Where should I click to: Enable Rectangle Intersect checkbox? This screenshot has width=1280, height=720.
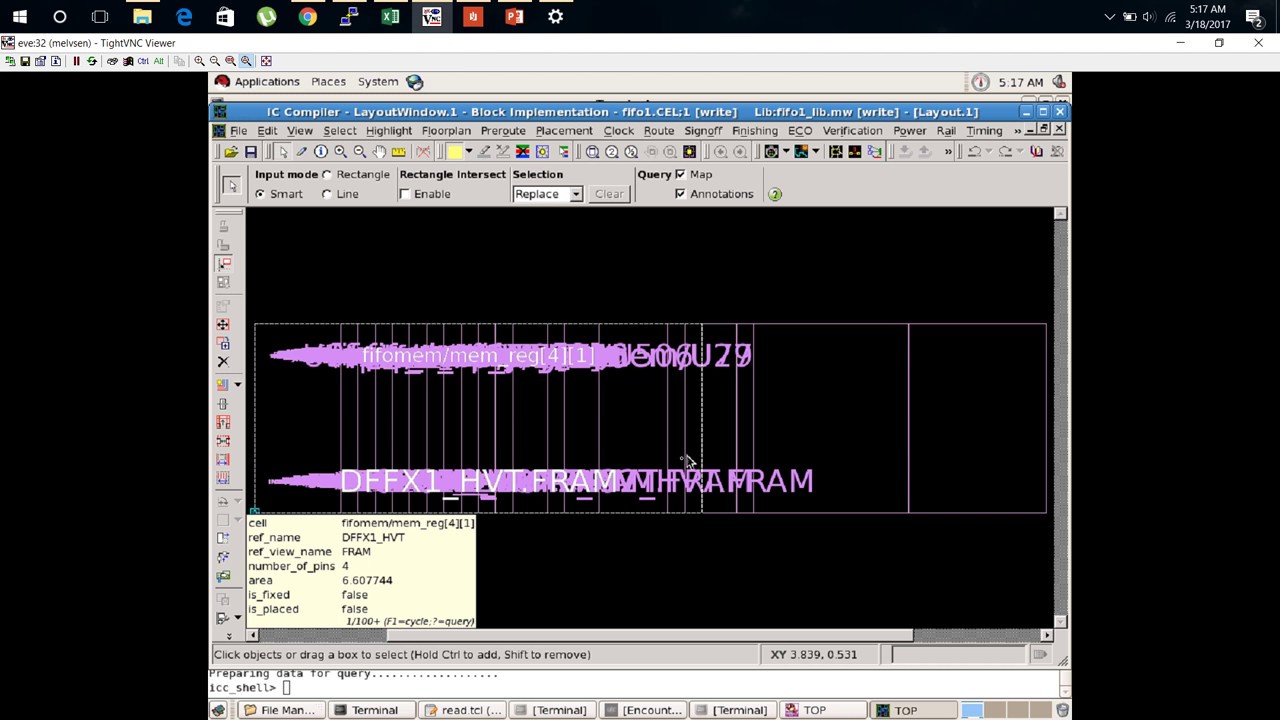405,194
